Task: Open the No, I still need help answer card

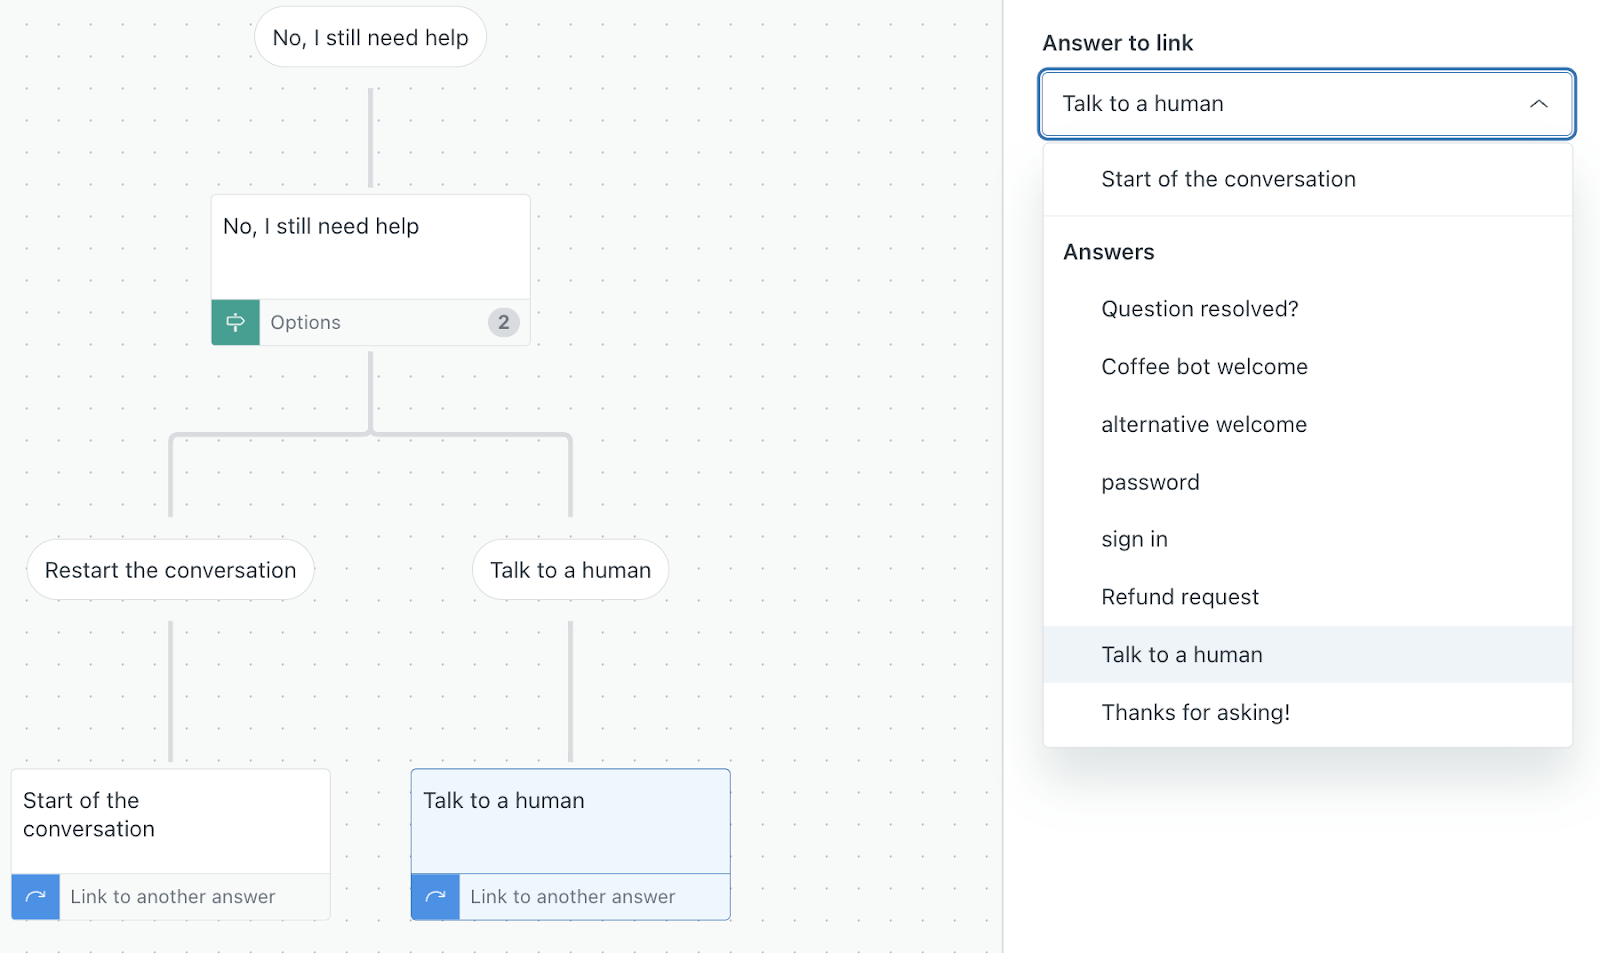Action: coord(370,246)
